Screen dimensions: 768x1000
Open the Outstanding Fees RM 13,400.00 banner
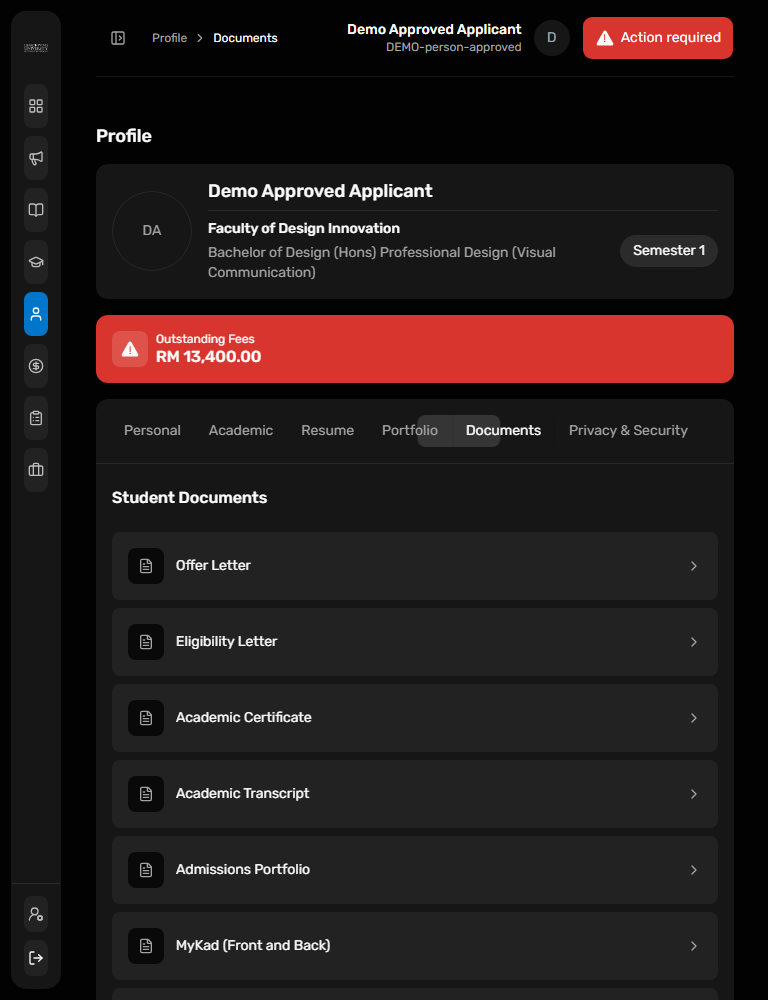[x=415, y=349]
